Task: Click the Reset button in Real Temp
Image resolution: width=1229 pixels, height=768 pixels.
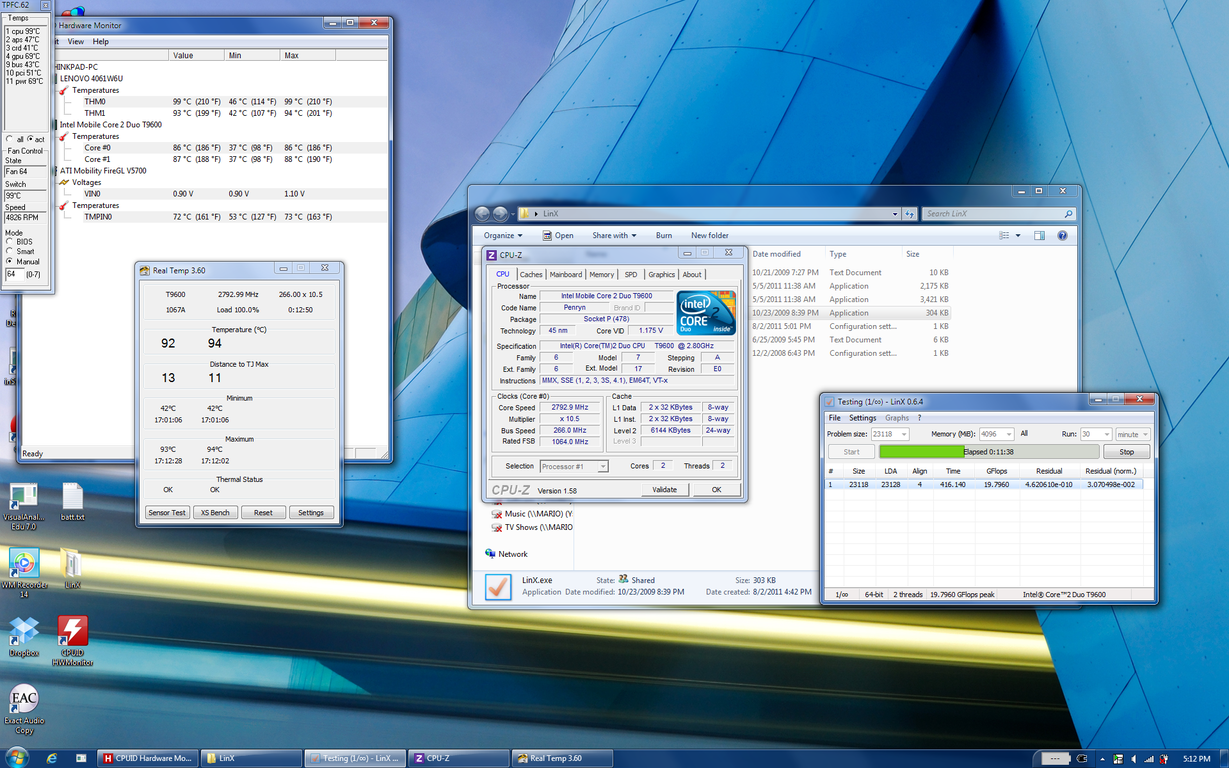Action: pyautogui.click(x=263, y=512)
